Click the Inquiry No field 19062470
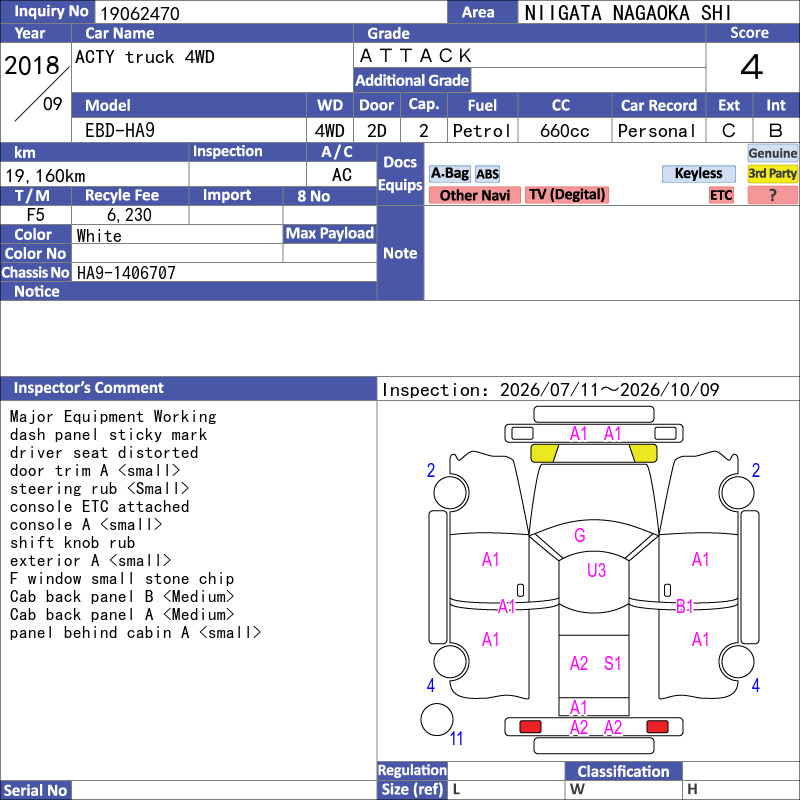800x800 pixels. 271,12
